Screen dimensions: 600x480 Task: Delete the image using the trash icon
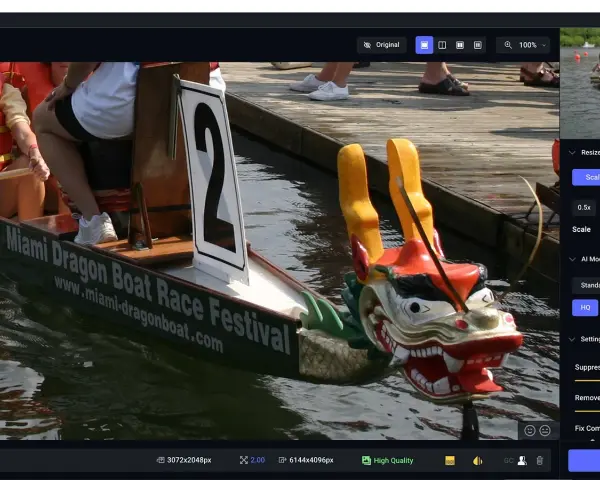tap(540, 460)
